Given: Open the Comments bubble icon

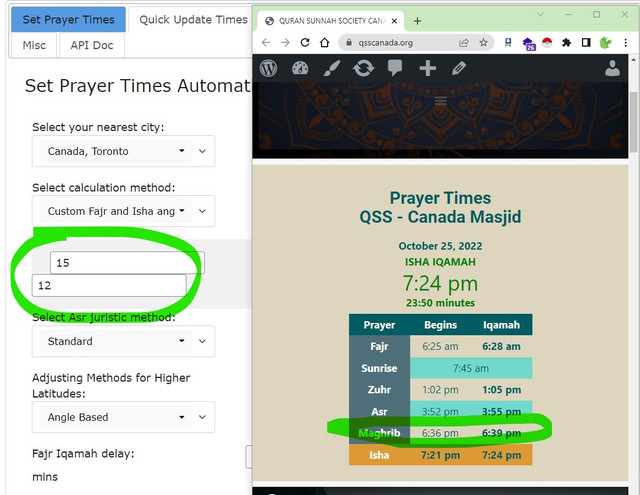Looking at the screenshot, I should pyautogui.click(x=395, y=68).
